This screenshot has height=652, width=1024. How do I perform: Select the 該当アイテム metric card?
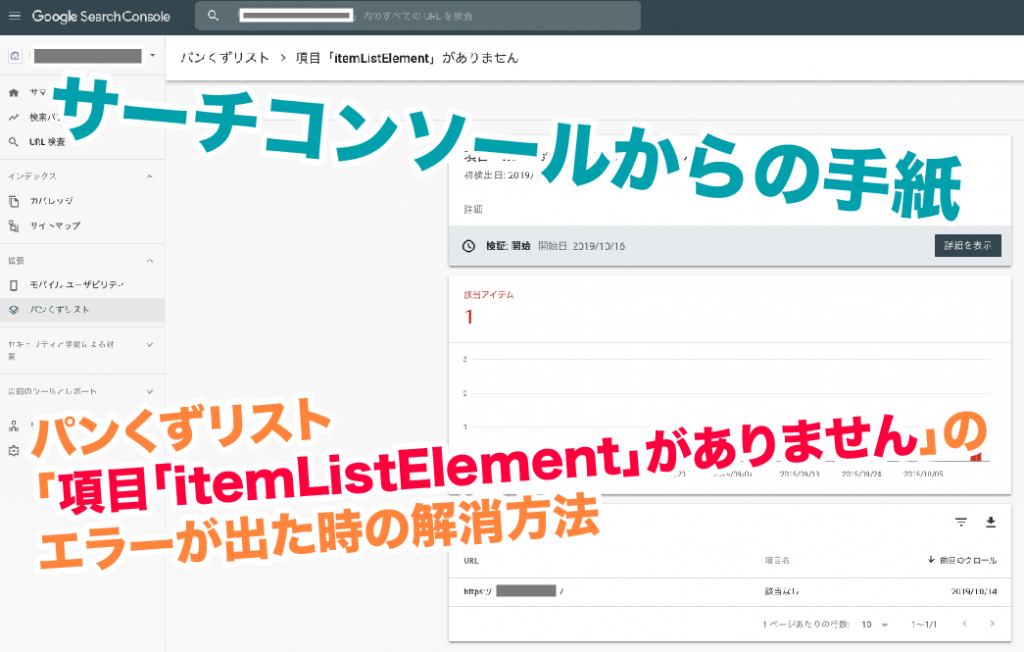click(488, 308)
